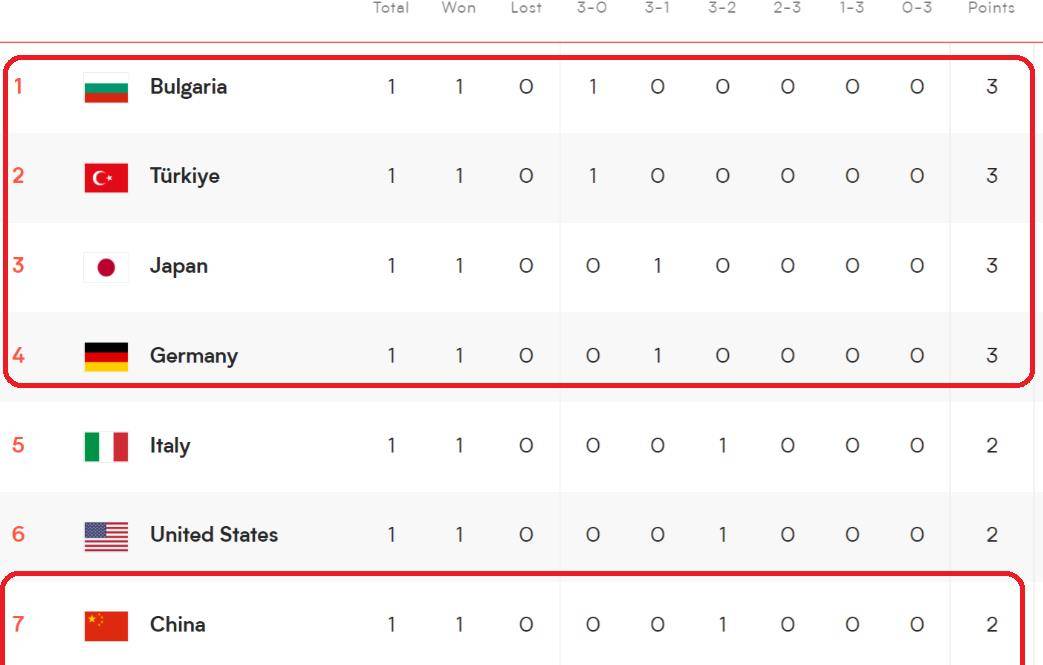The height and width of the screenshot is (665, 1043).
Task: Click Bulgaria's points value
Action: (x=992, y=87)
